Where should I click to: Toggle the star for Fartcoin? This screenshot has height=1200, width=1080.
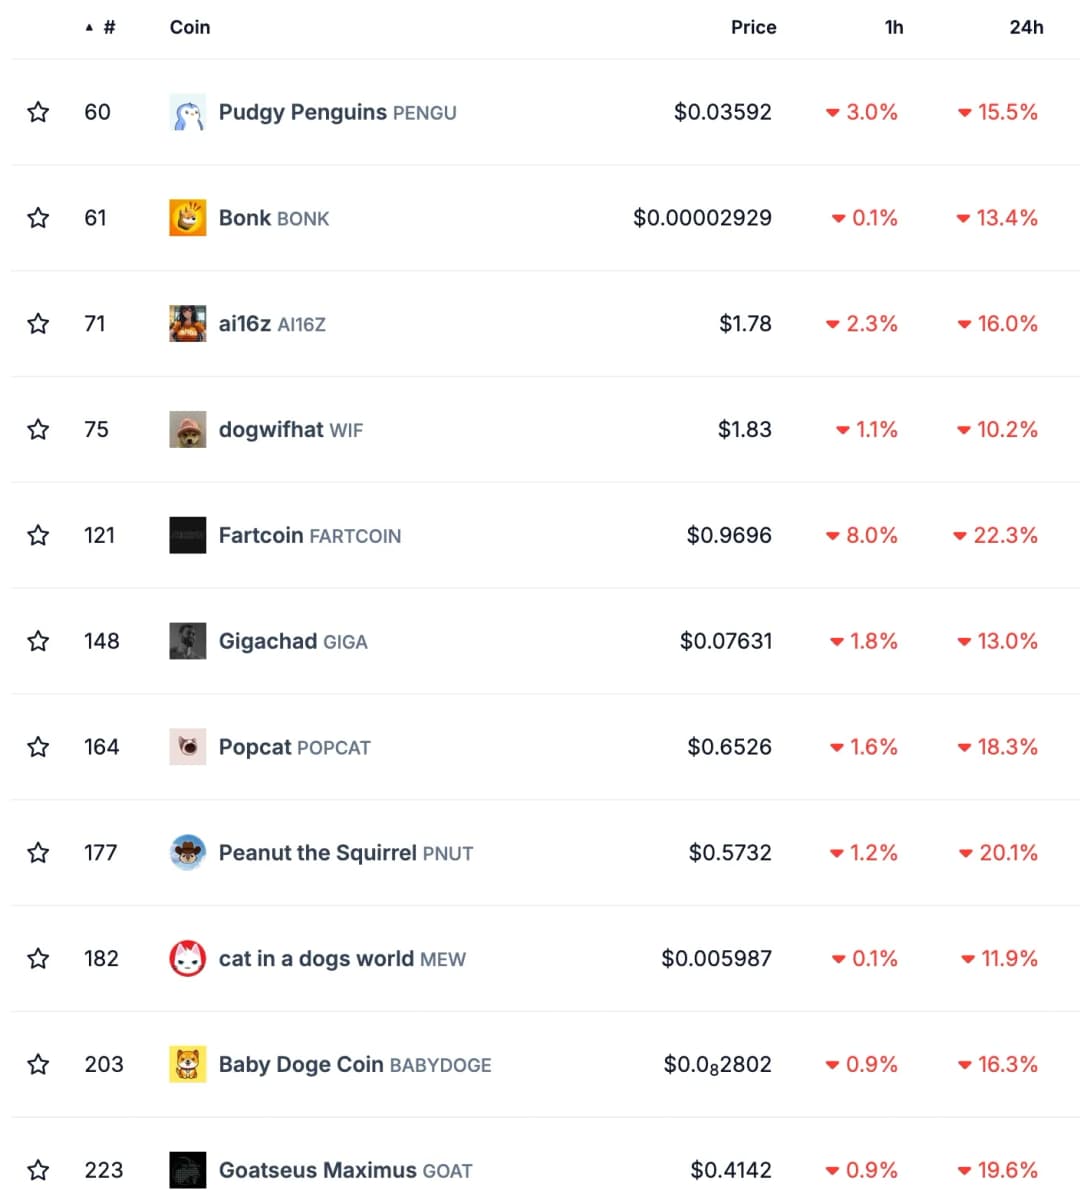38,535
